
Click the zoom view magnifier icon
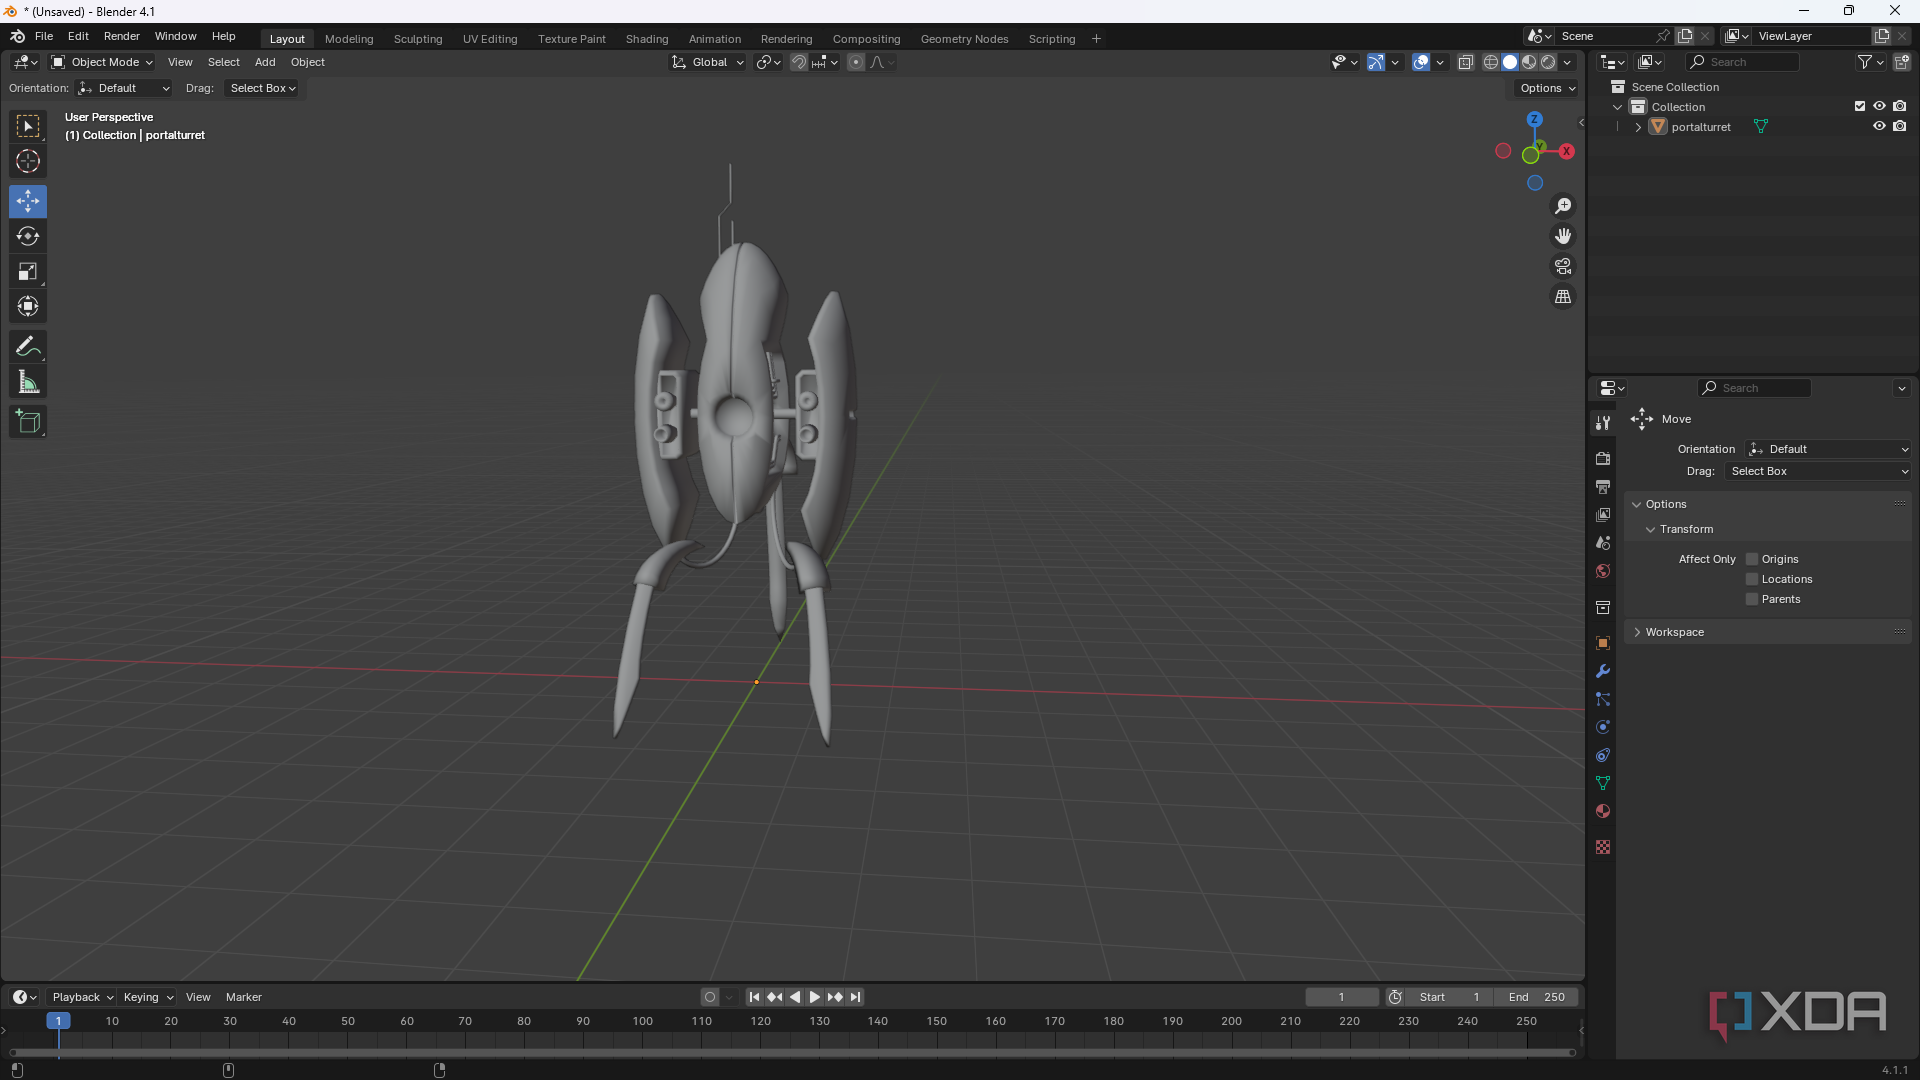1563,206
